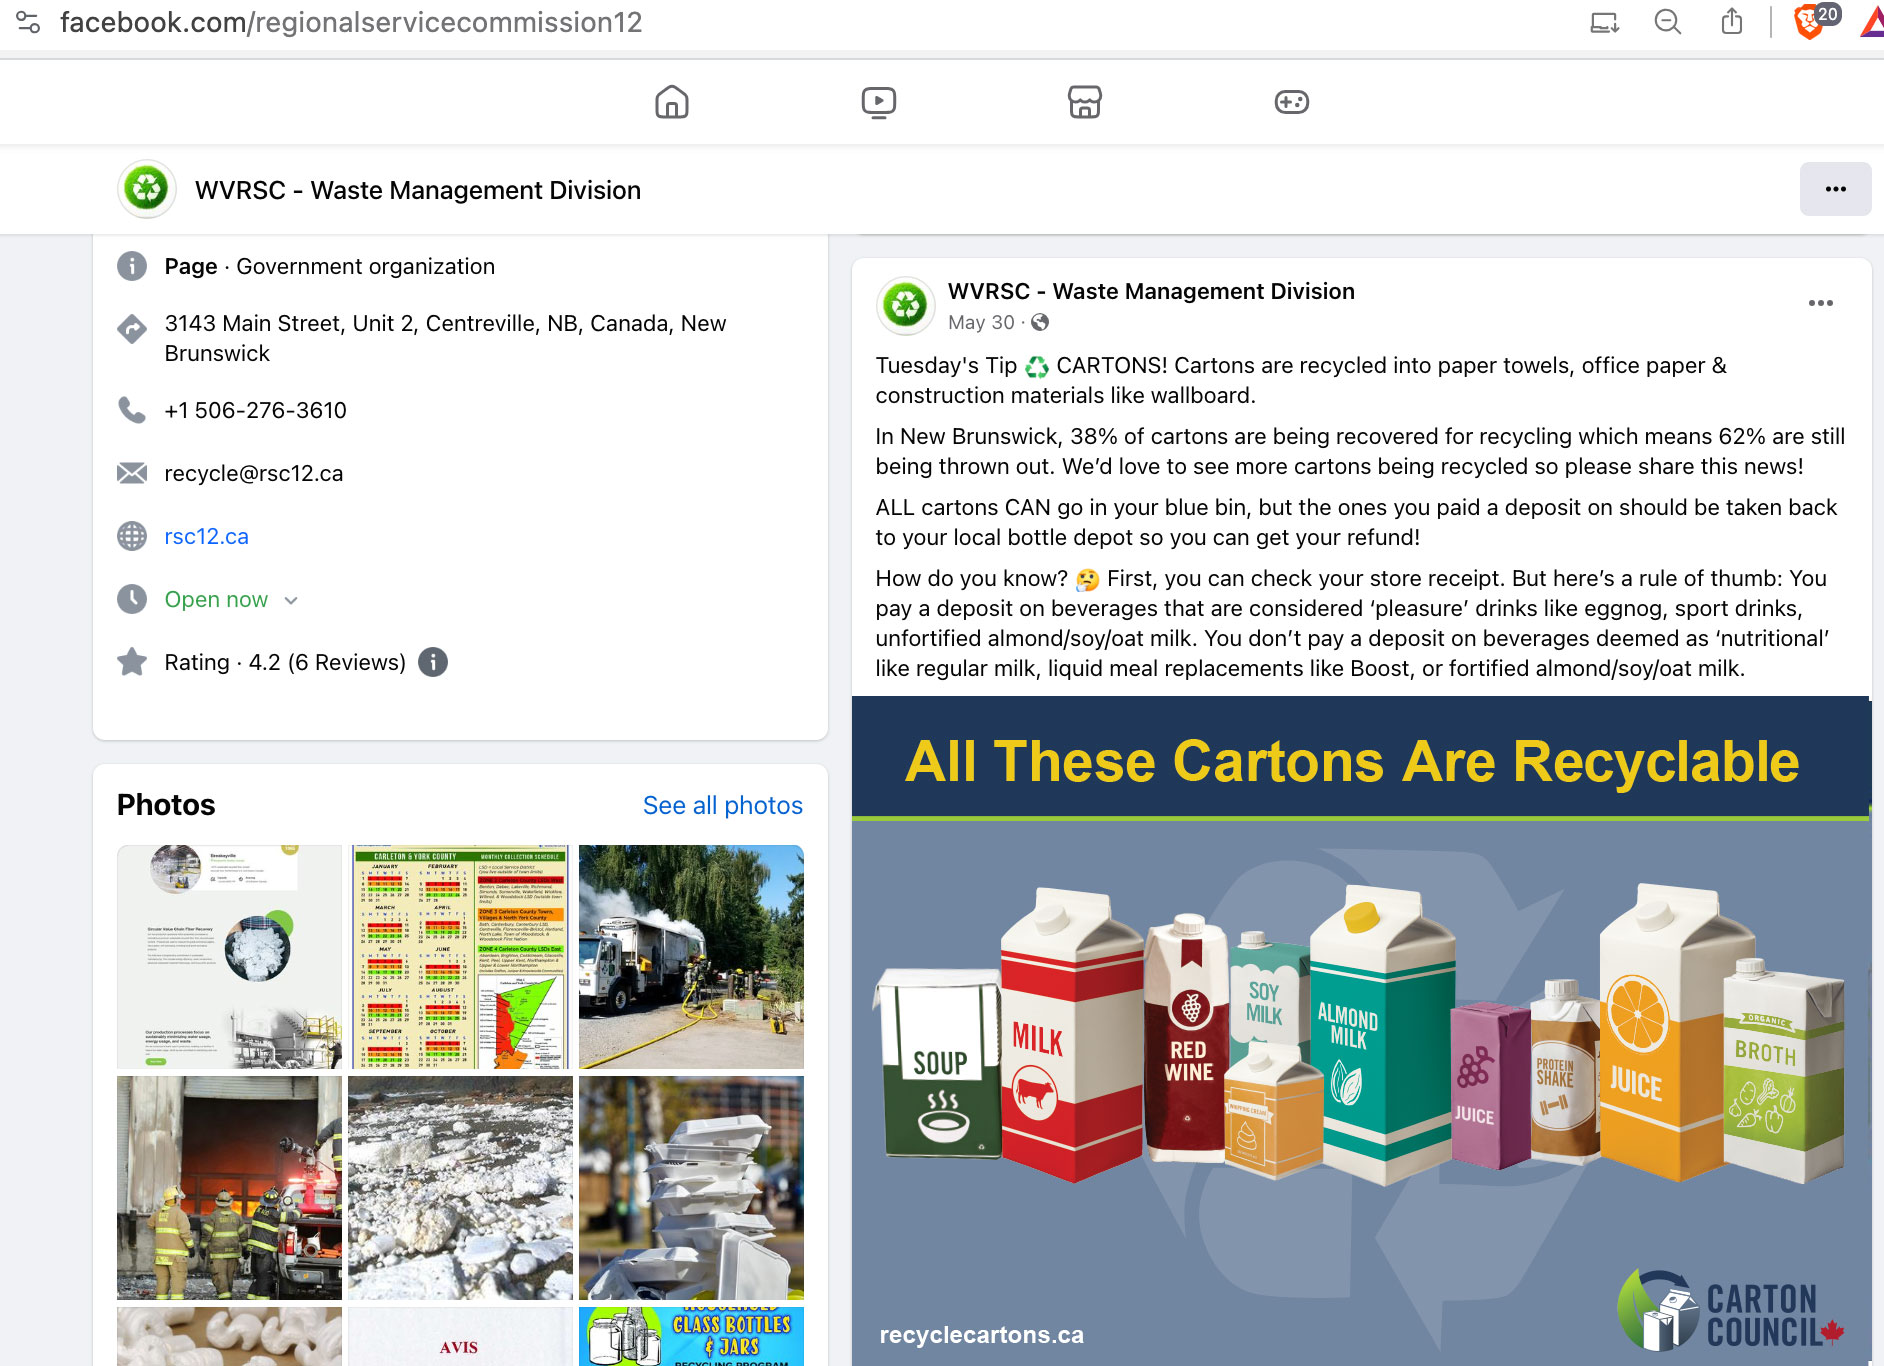Click the share page icon in address bar
This screenshot has height=1366, width=1884.
[1732, 22]
